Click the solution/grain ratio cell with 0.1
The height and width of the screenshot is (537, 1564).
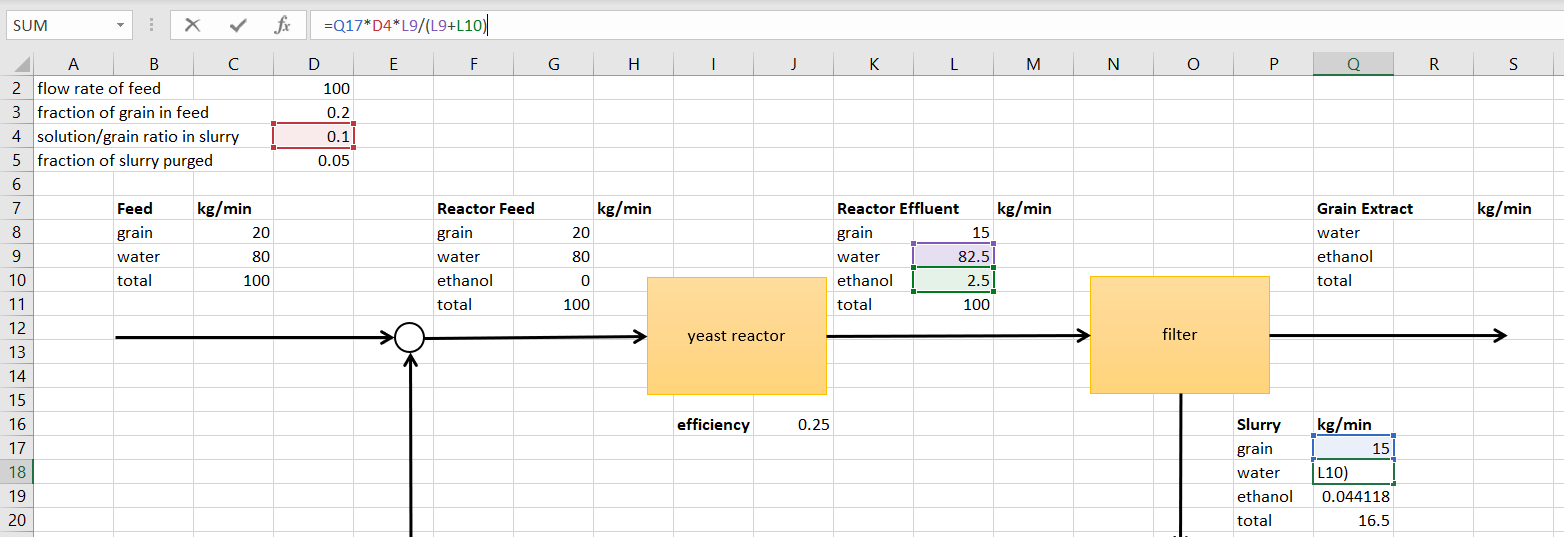pos(313,137)
